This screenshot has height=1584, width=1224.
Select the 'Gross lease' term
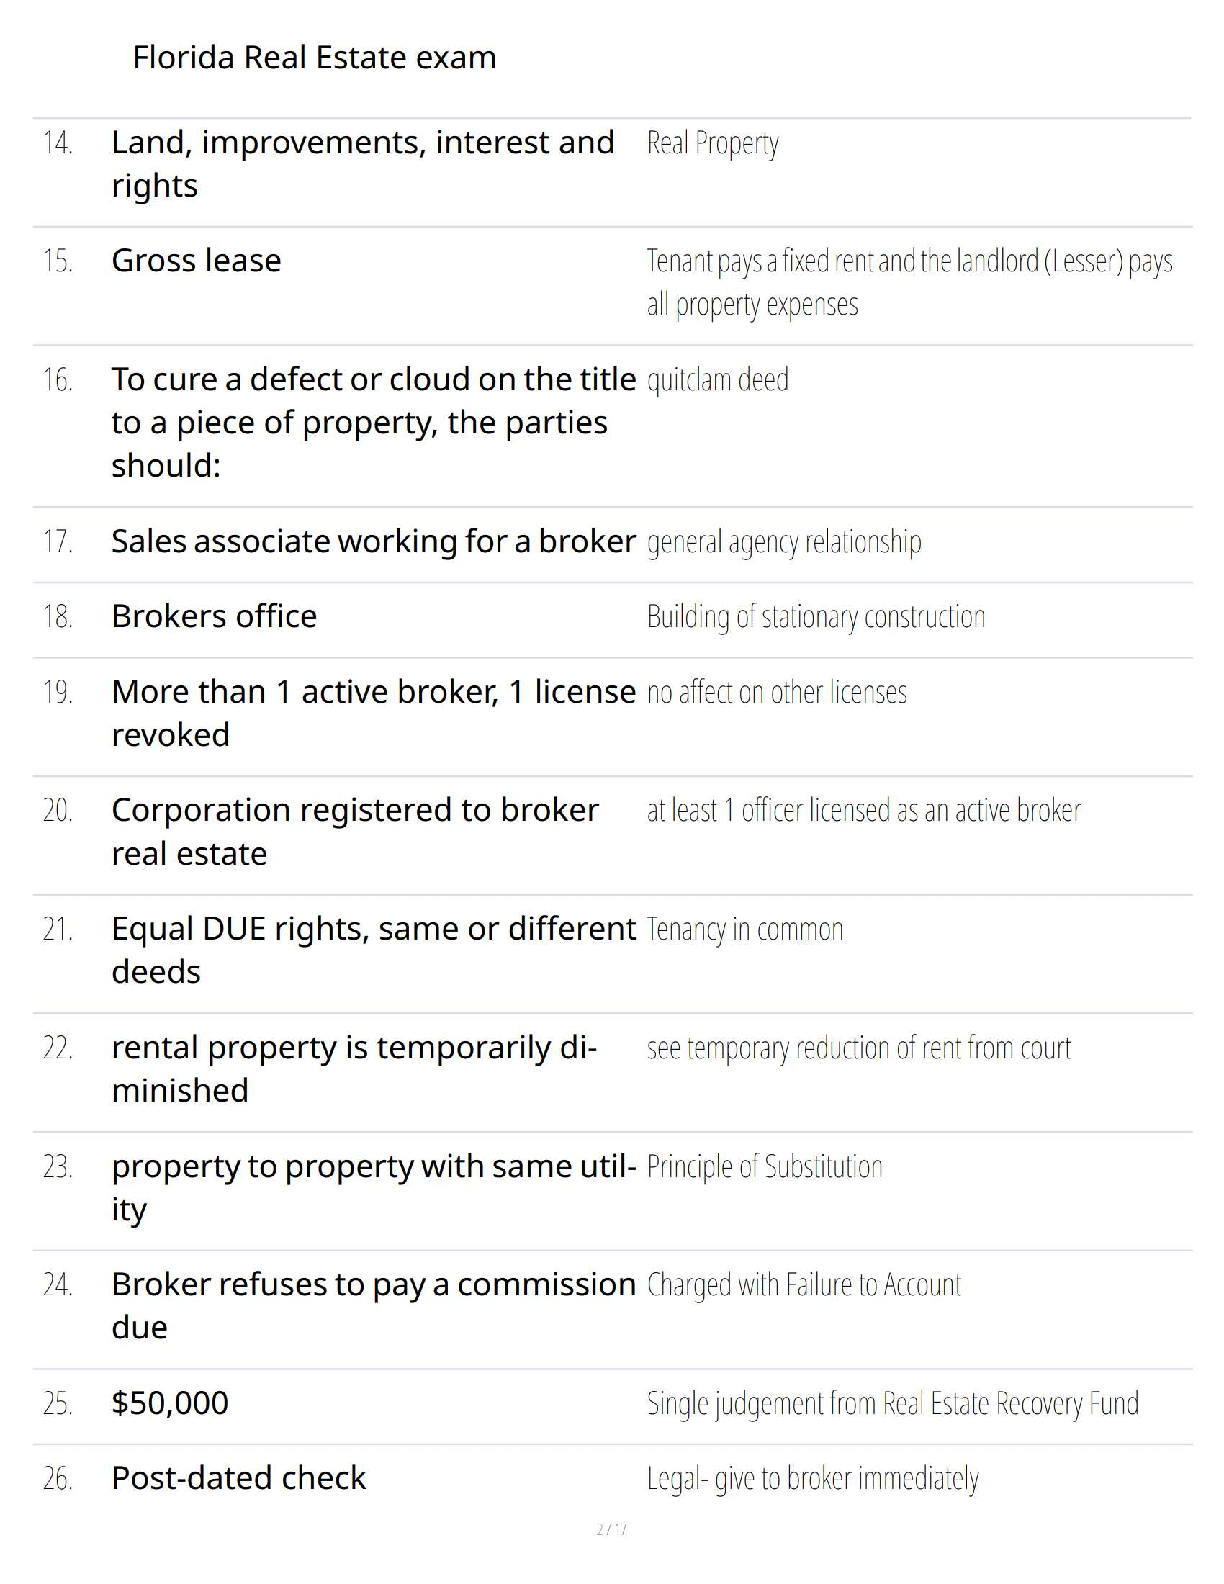(x=196, y=261)
